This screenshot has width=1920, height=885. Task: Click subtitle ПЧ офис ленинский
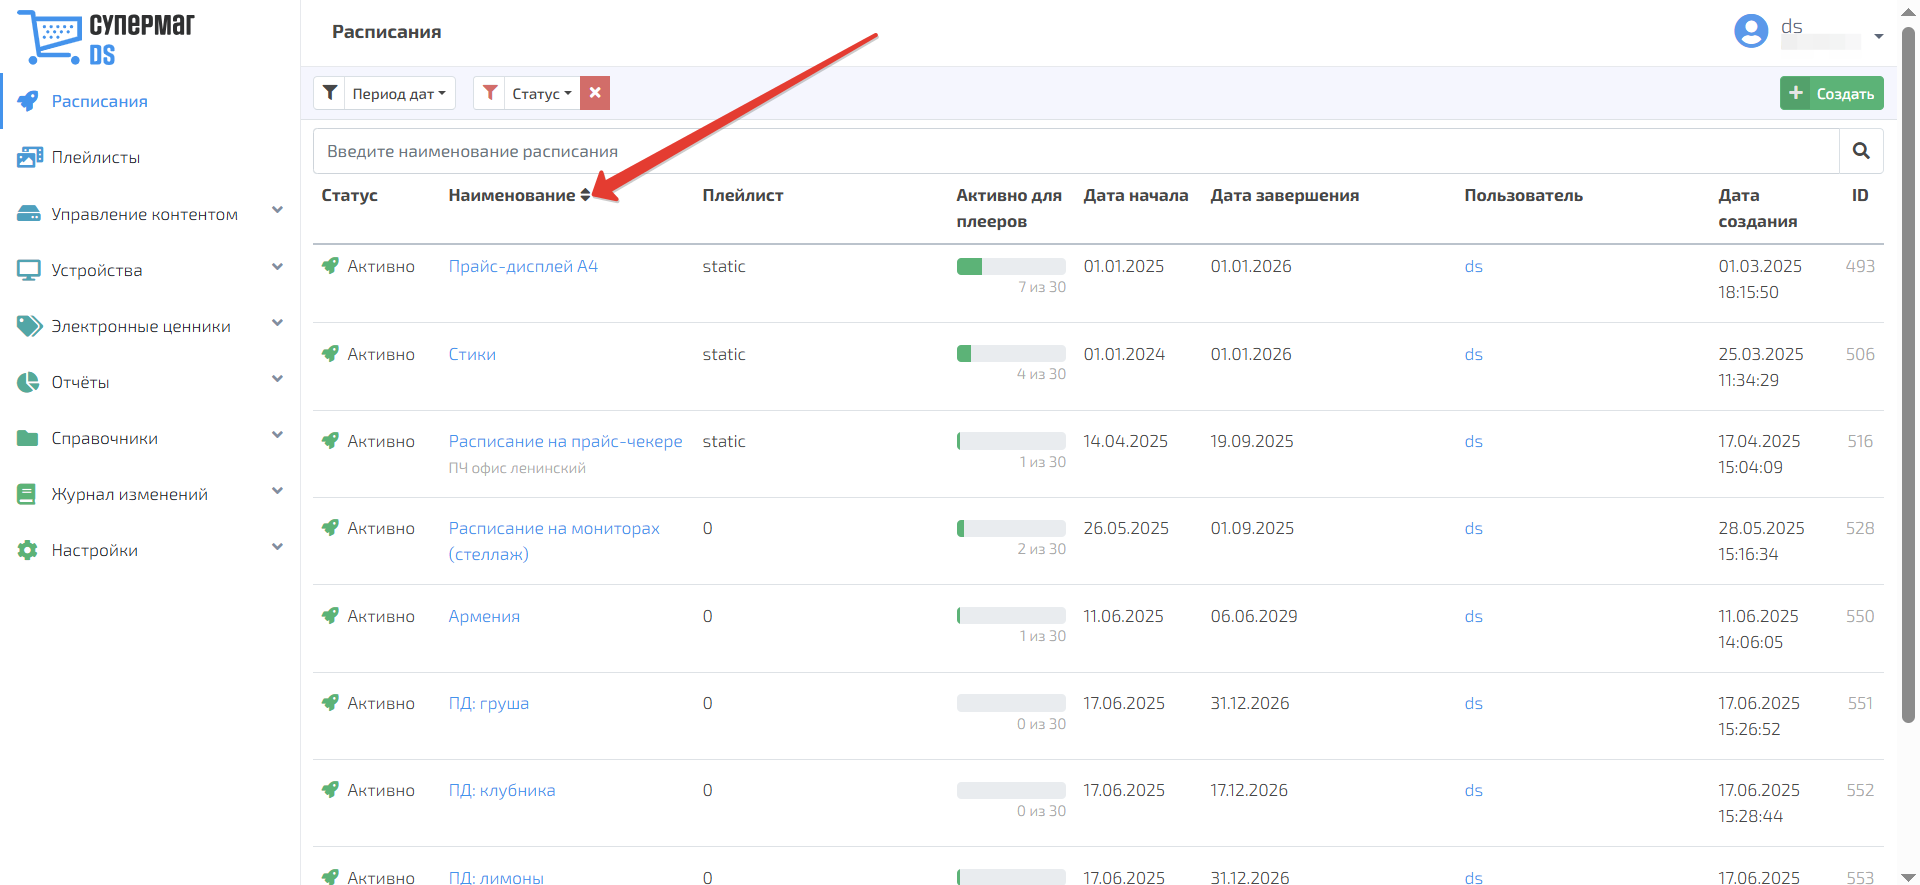pyautogui.click(x=517, y=468)
